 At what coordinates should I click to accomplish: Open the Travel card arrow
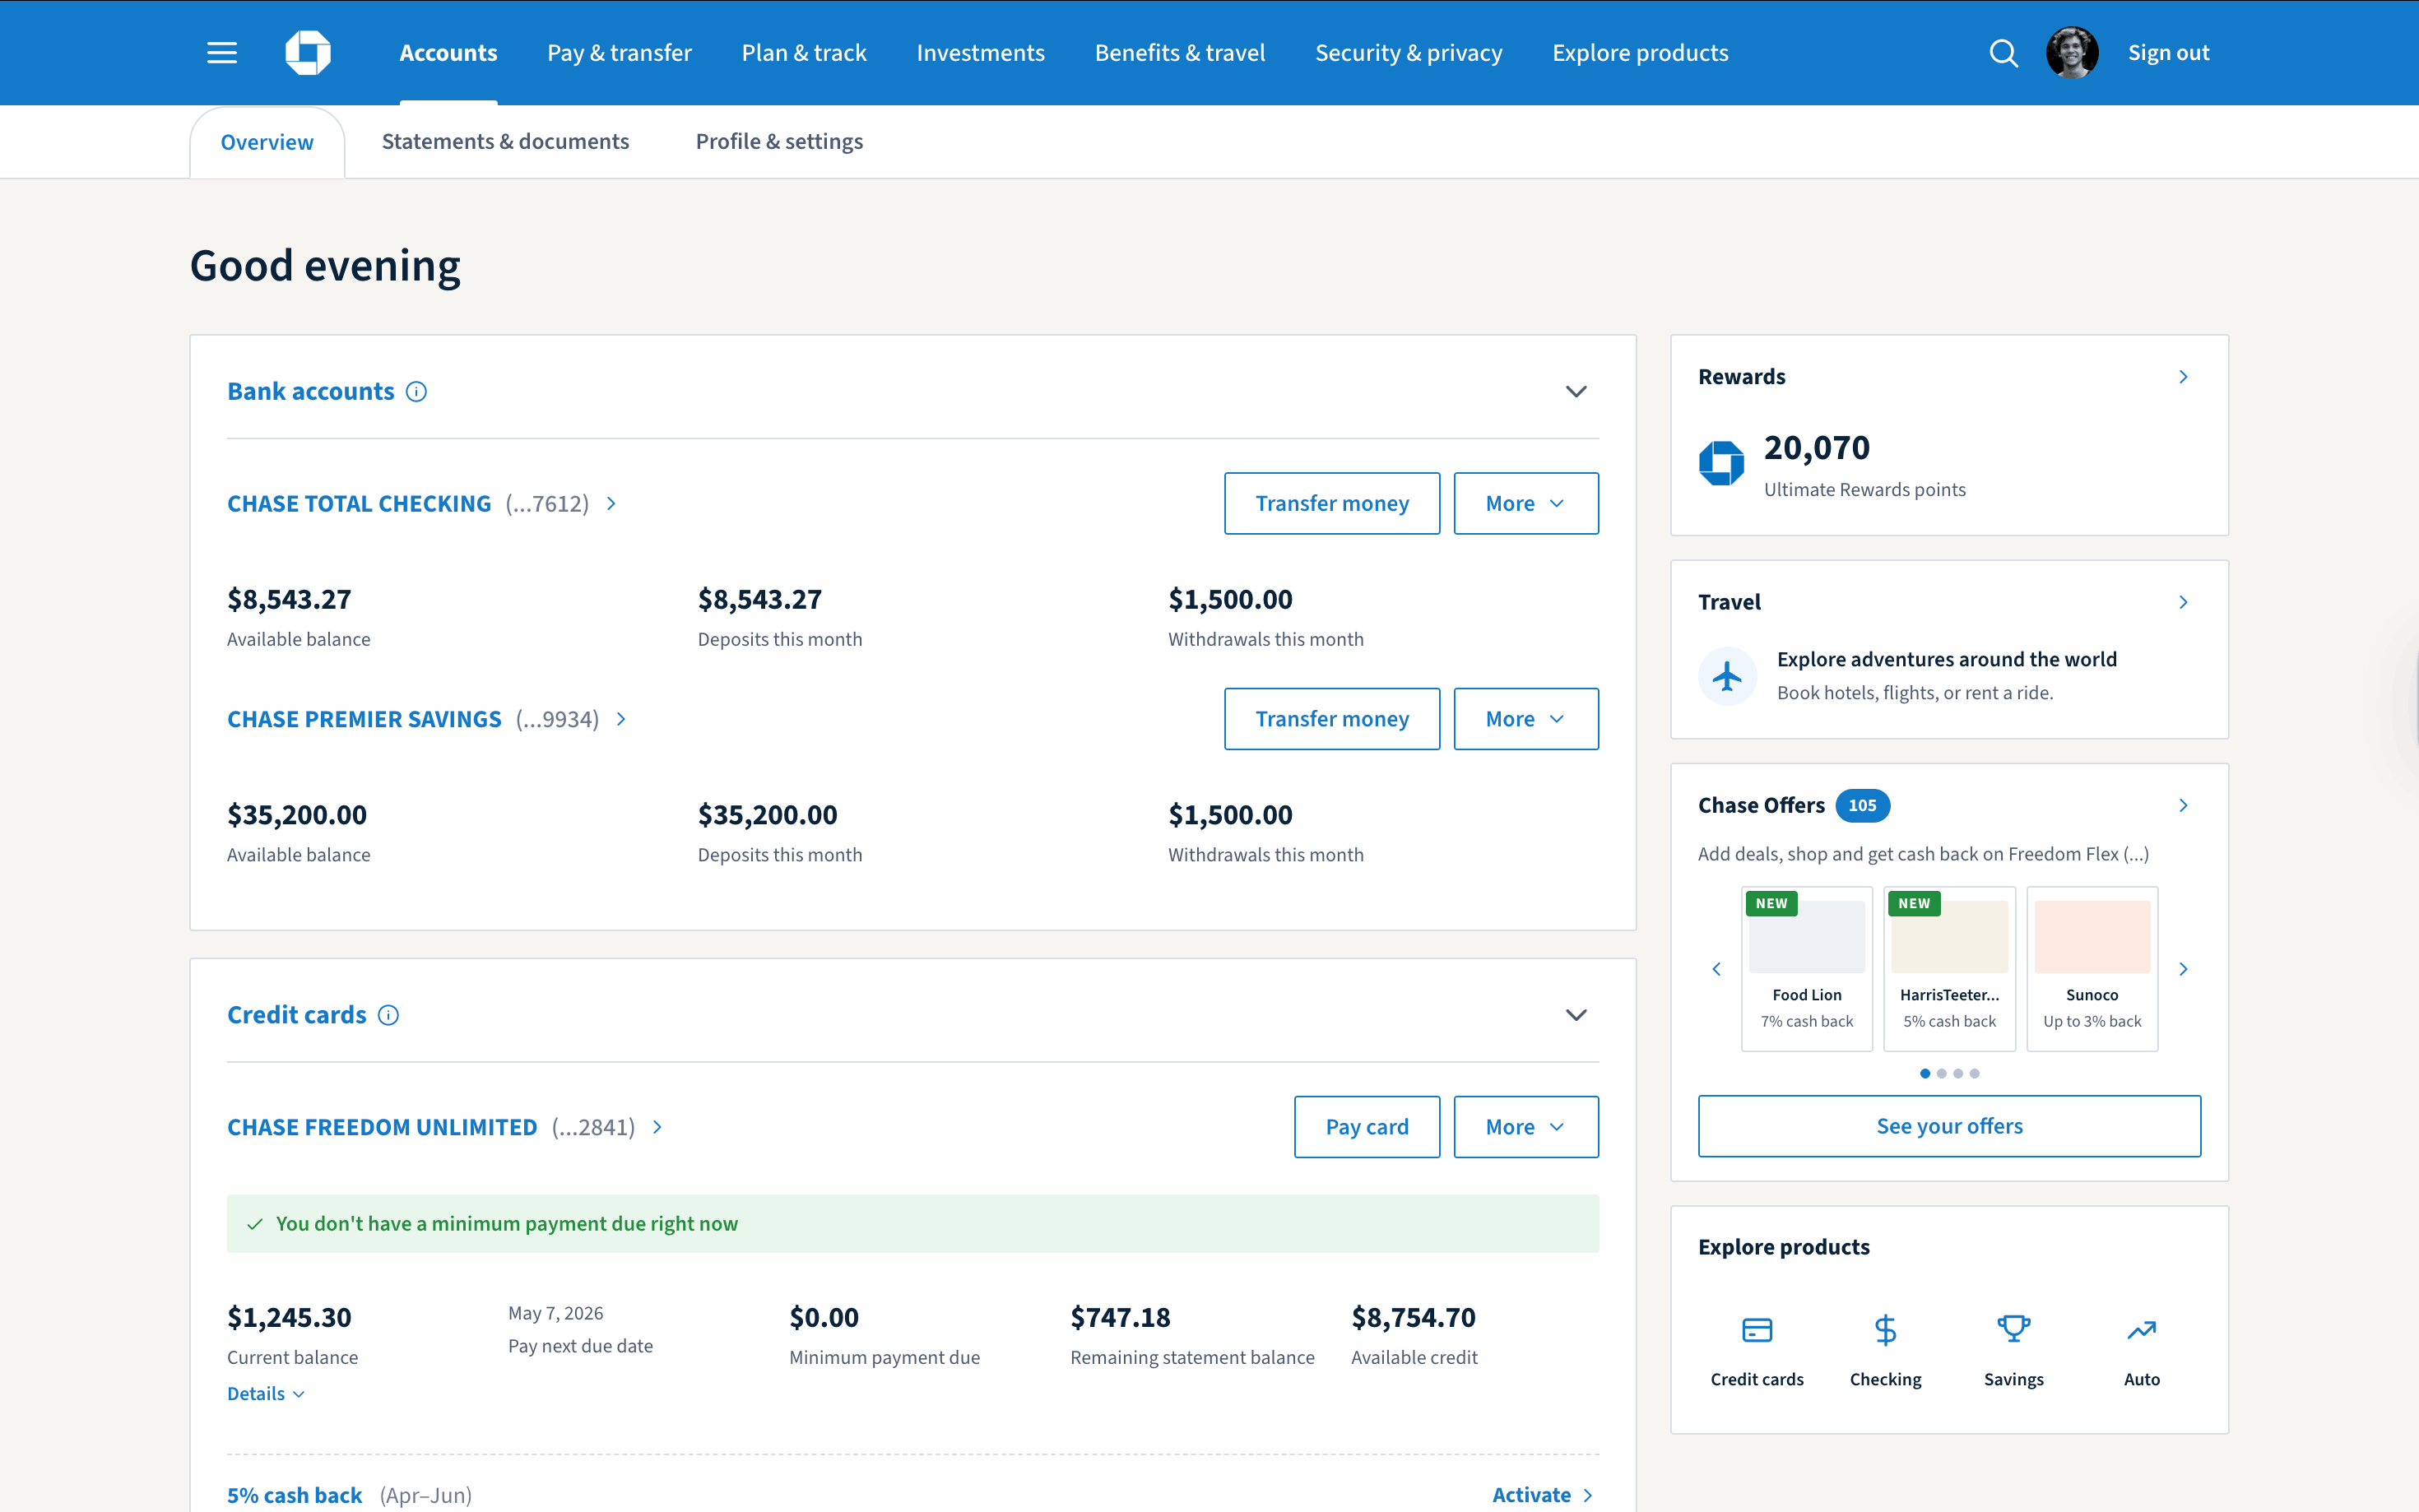coord(2183,602)
